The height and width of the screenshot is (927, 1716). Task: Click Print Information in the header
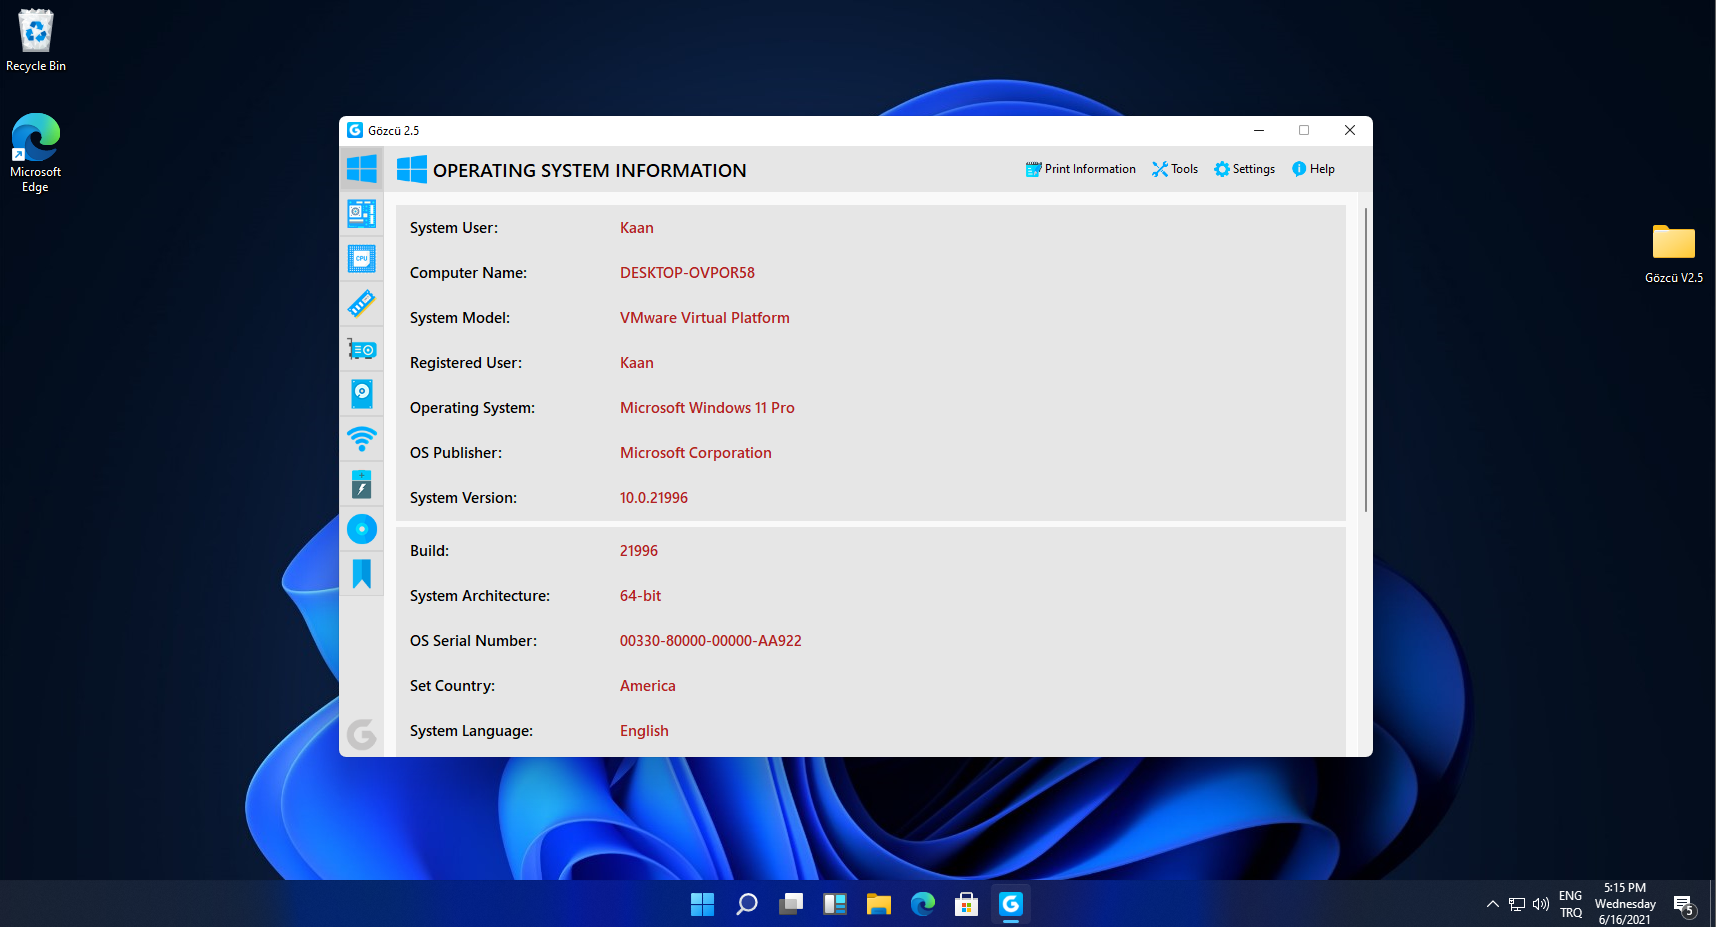(x=1080, y=169)
